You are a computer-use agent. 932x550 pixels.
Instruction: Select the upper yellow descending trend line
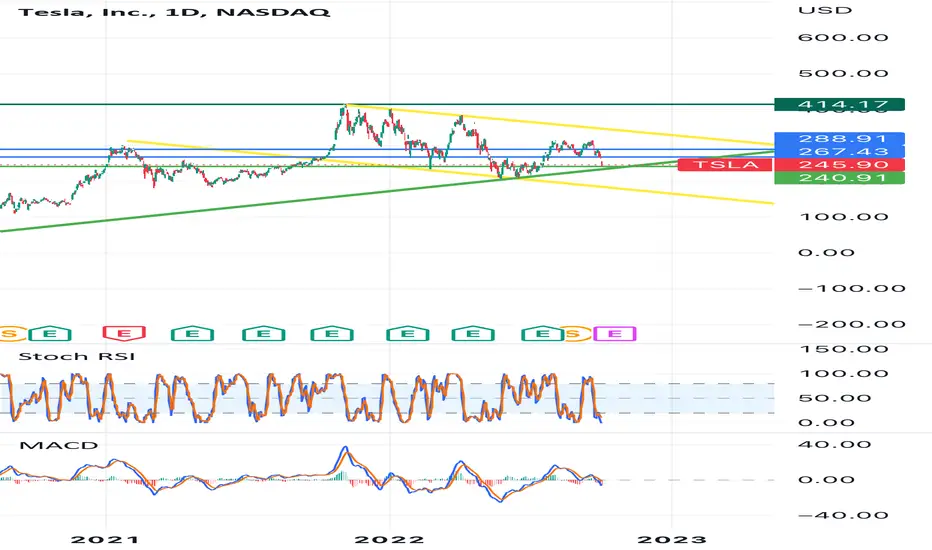(559, 124)
